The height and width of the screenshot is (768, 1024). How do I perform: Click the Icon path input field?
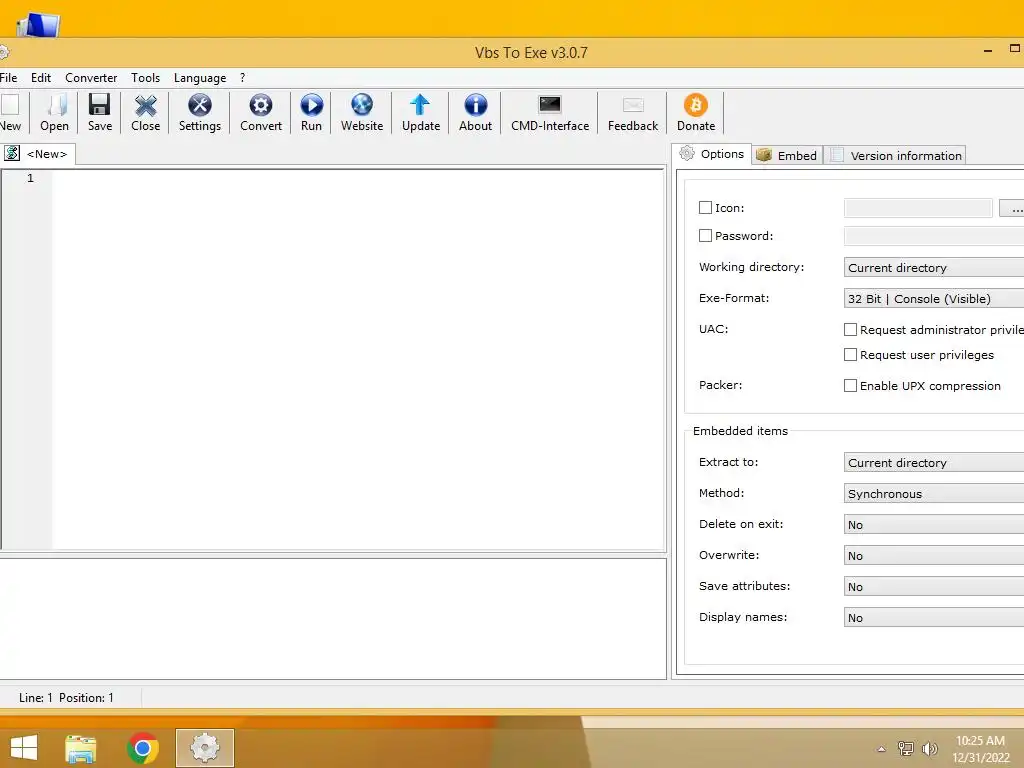click(918, 208)
